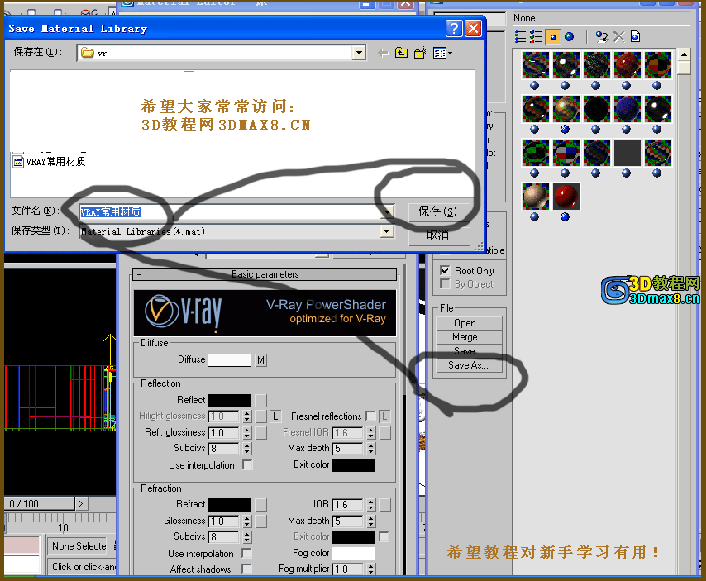Select the beige sphere material thumbnail
The height and width of the screenshot is (581, 706).
[x=535, y=196]
